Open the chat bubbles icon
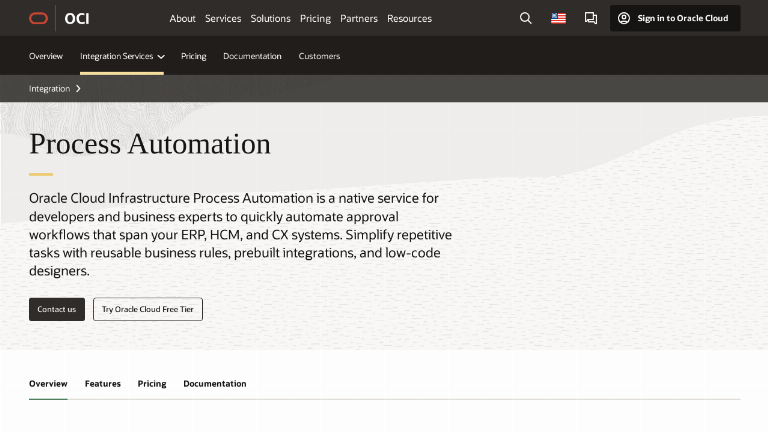 coord(591,18)
